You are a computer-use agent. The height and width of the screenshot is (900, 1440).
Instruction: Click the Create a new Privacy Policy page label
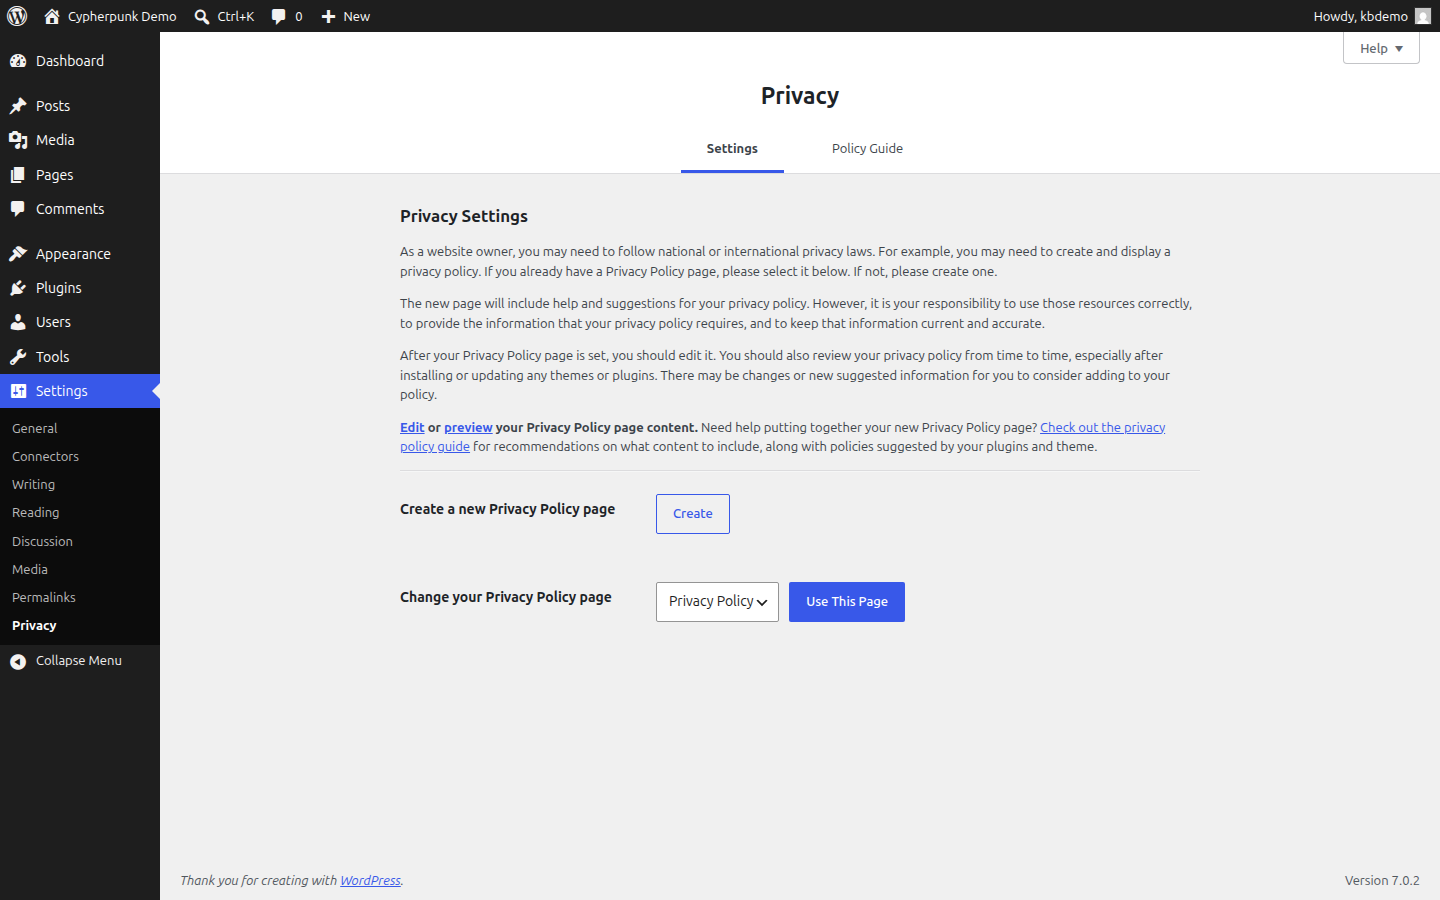[507, 509]
